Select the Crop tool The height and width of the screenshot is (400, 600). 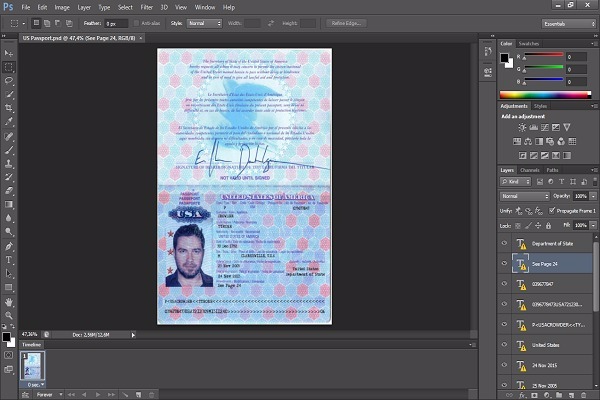pyautogui.click(x=9, y=107)
